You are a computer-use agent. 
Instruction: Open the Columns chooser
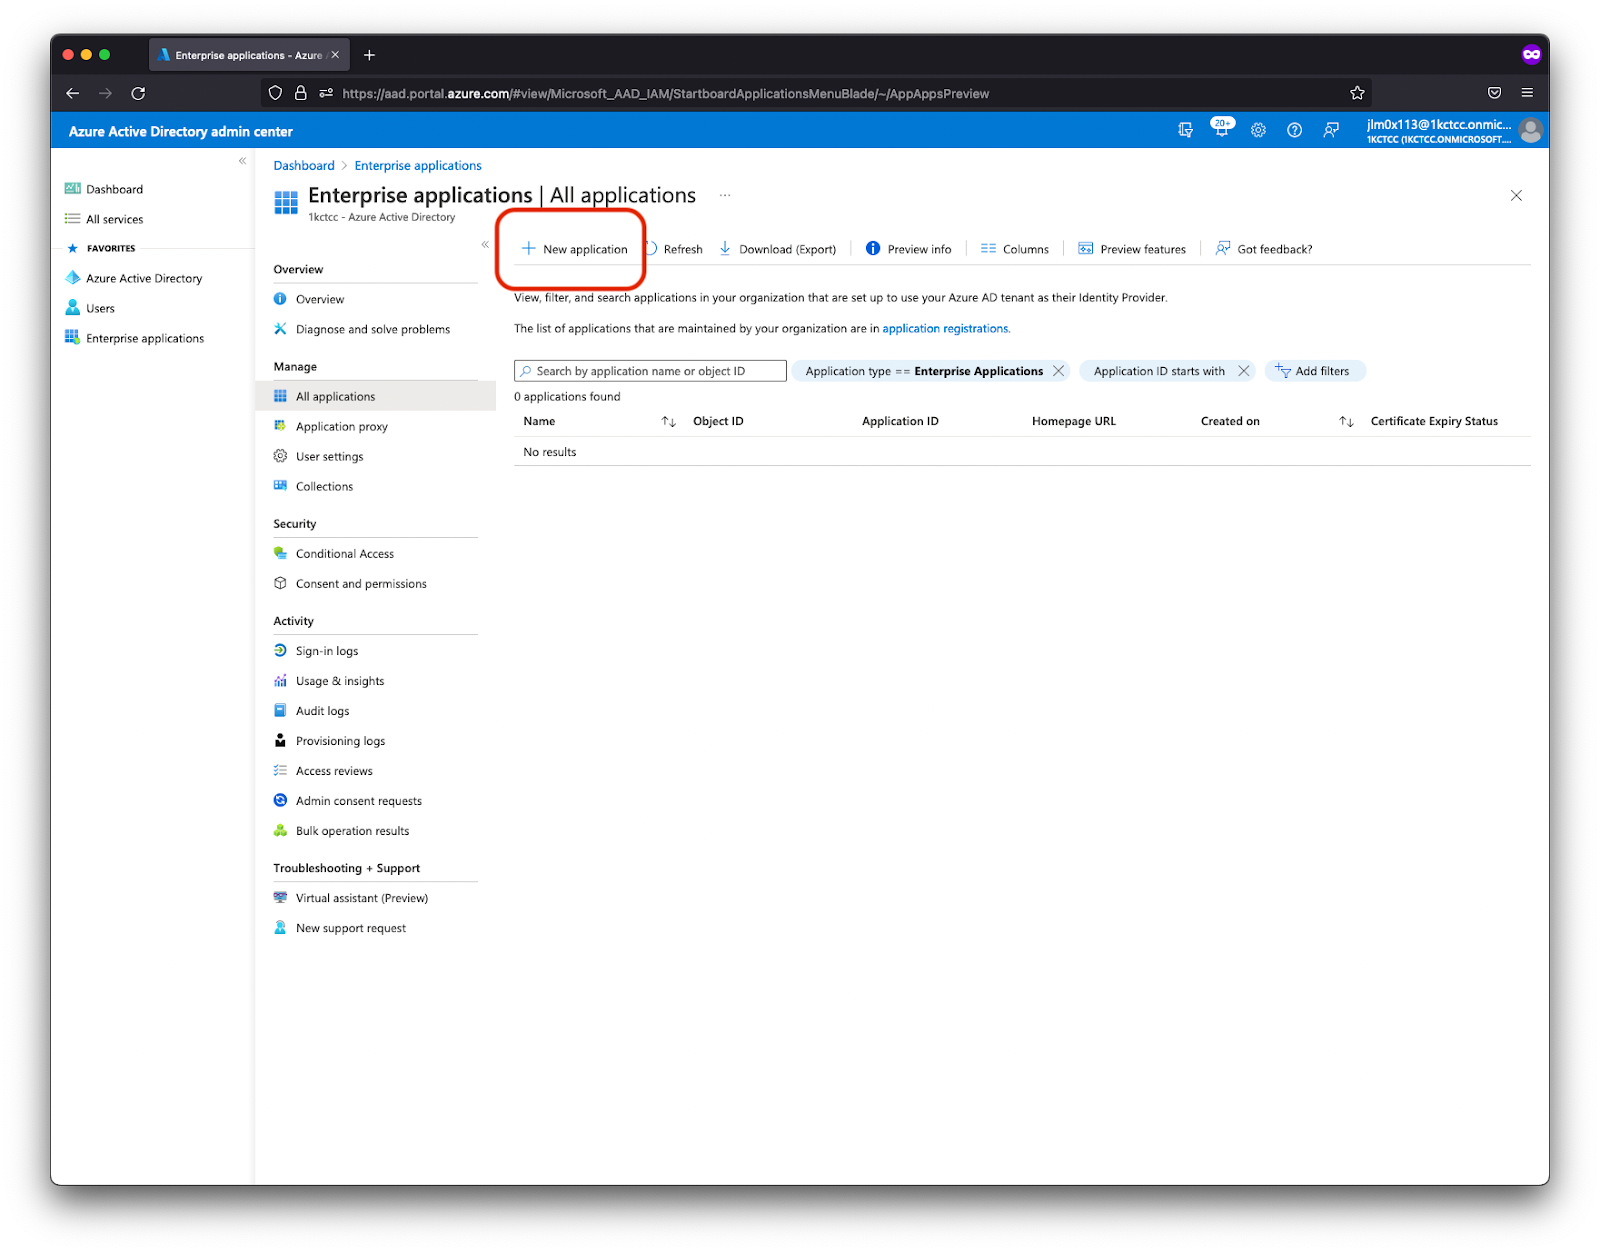pos(1015,249)
